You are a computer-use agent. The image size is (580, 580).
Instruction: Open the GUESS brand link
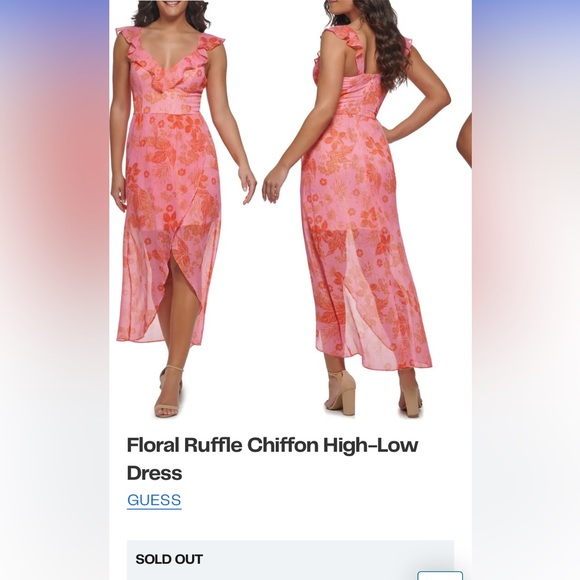154,500
